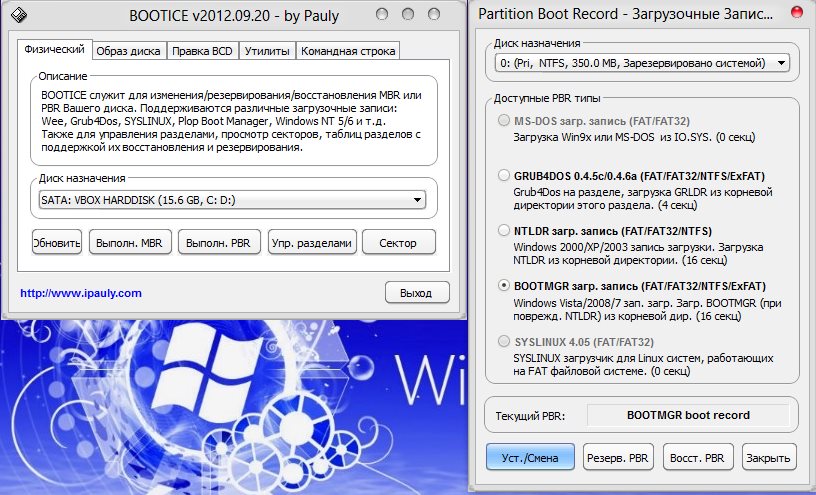This screenshot has width=816, height=495.
Task: Select GRUB4DOS 0.4.5c/0.4.6a radio option
Action: click(x=504, y=175)
